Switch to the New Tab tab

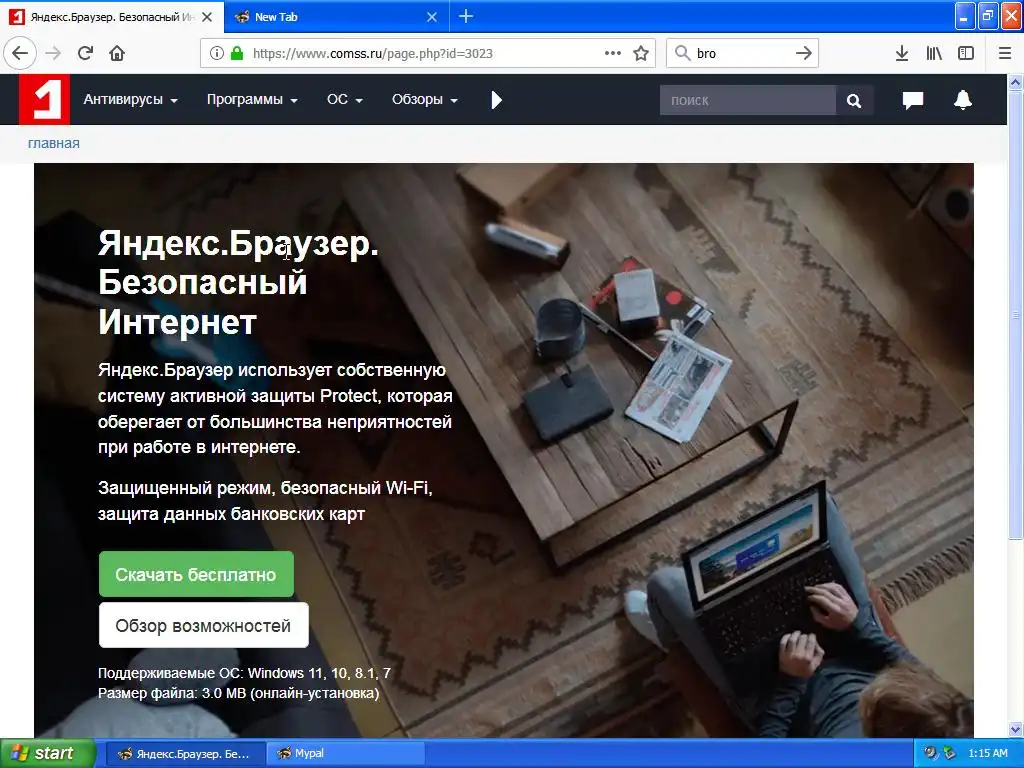click(337, 17)
